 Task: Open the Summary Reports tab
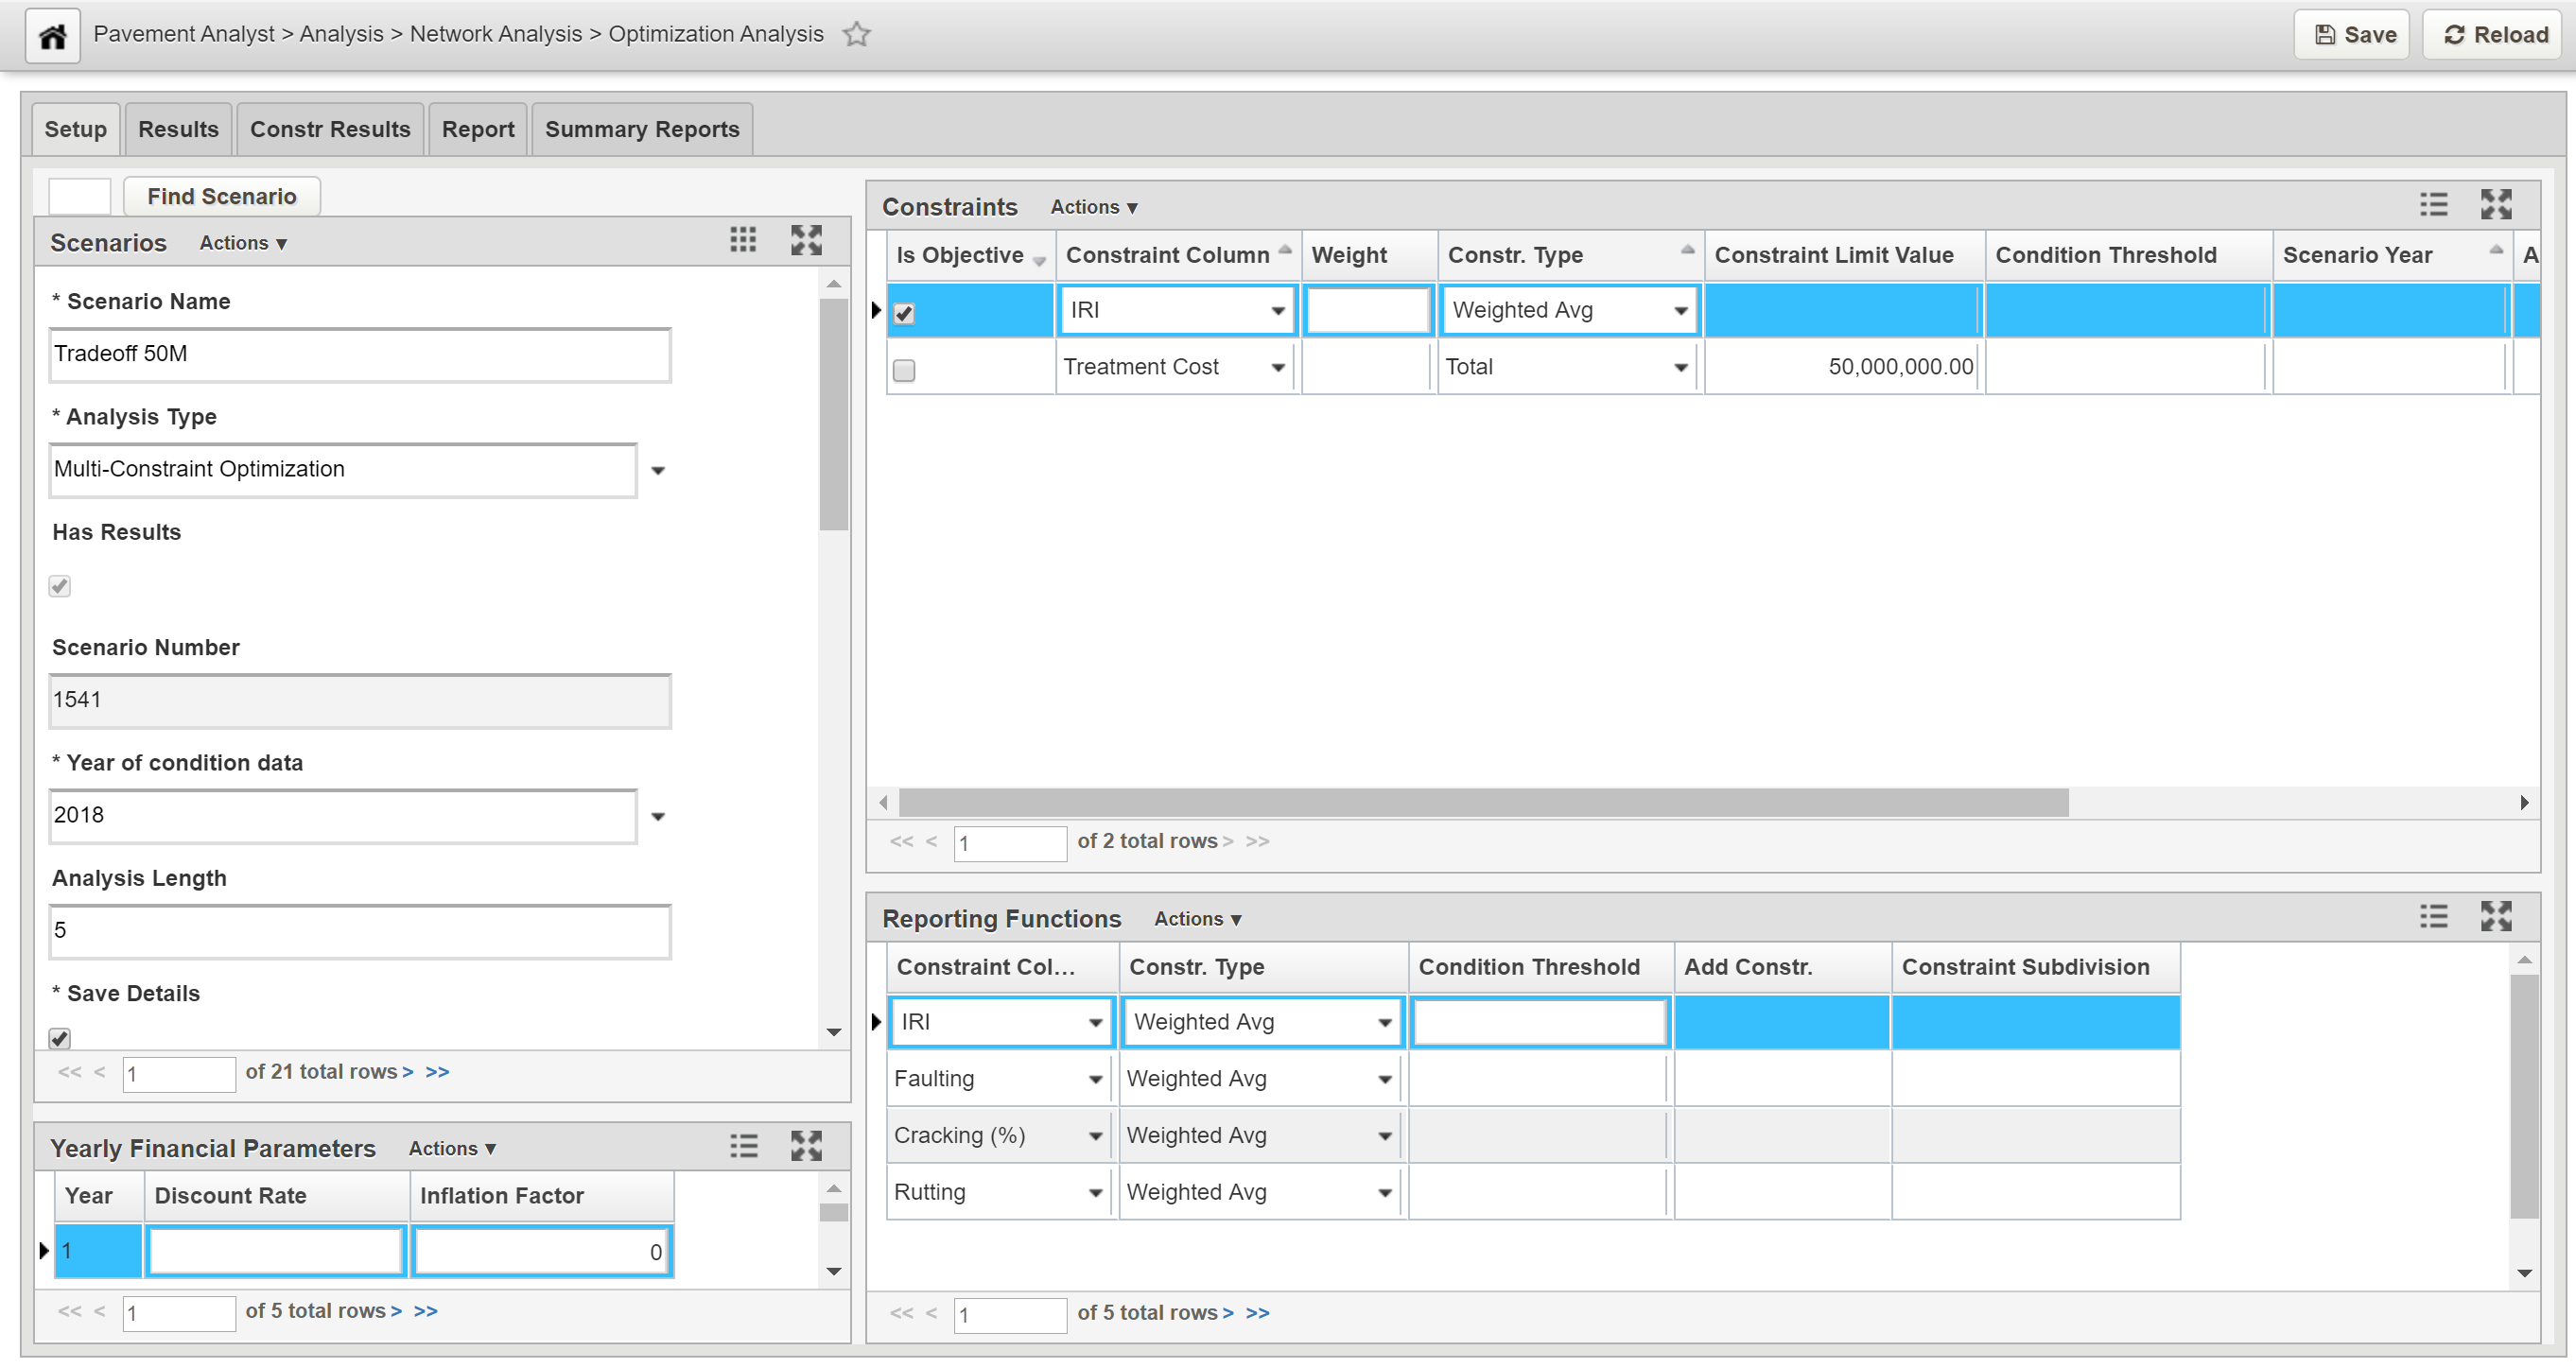(x=642, y=129)
